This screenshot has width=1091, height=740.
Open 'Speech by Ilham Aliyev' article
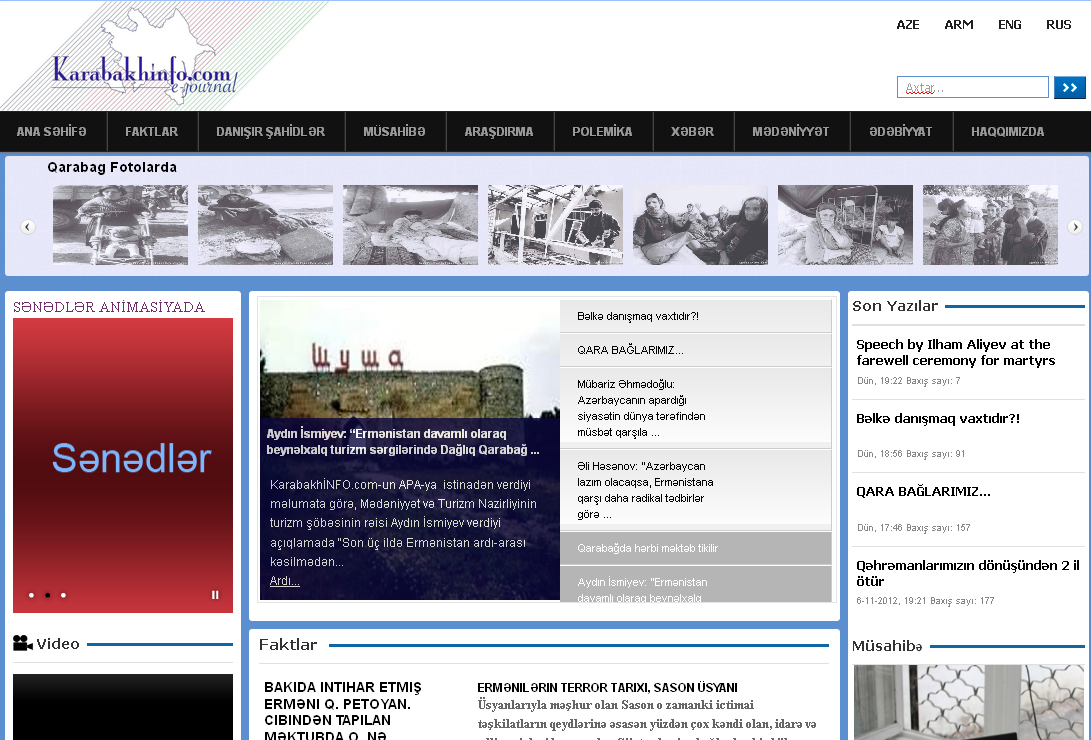tap(955, 352)
